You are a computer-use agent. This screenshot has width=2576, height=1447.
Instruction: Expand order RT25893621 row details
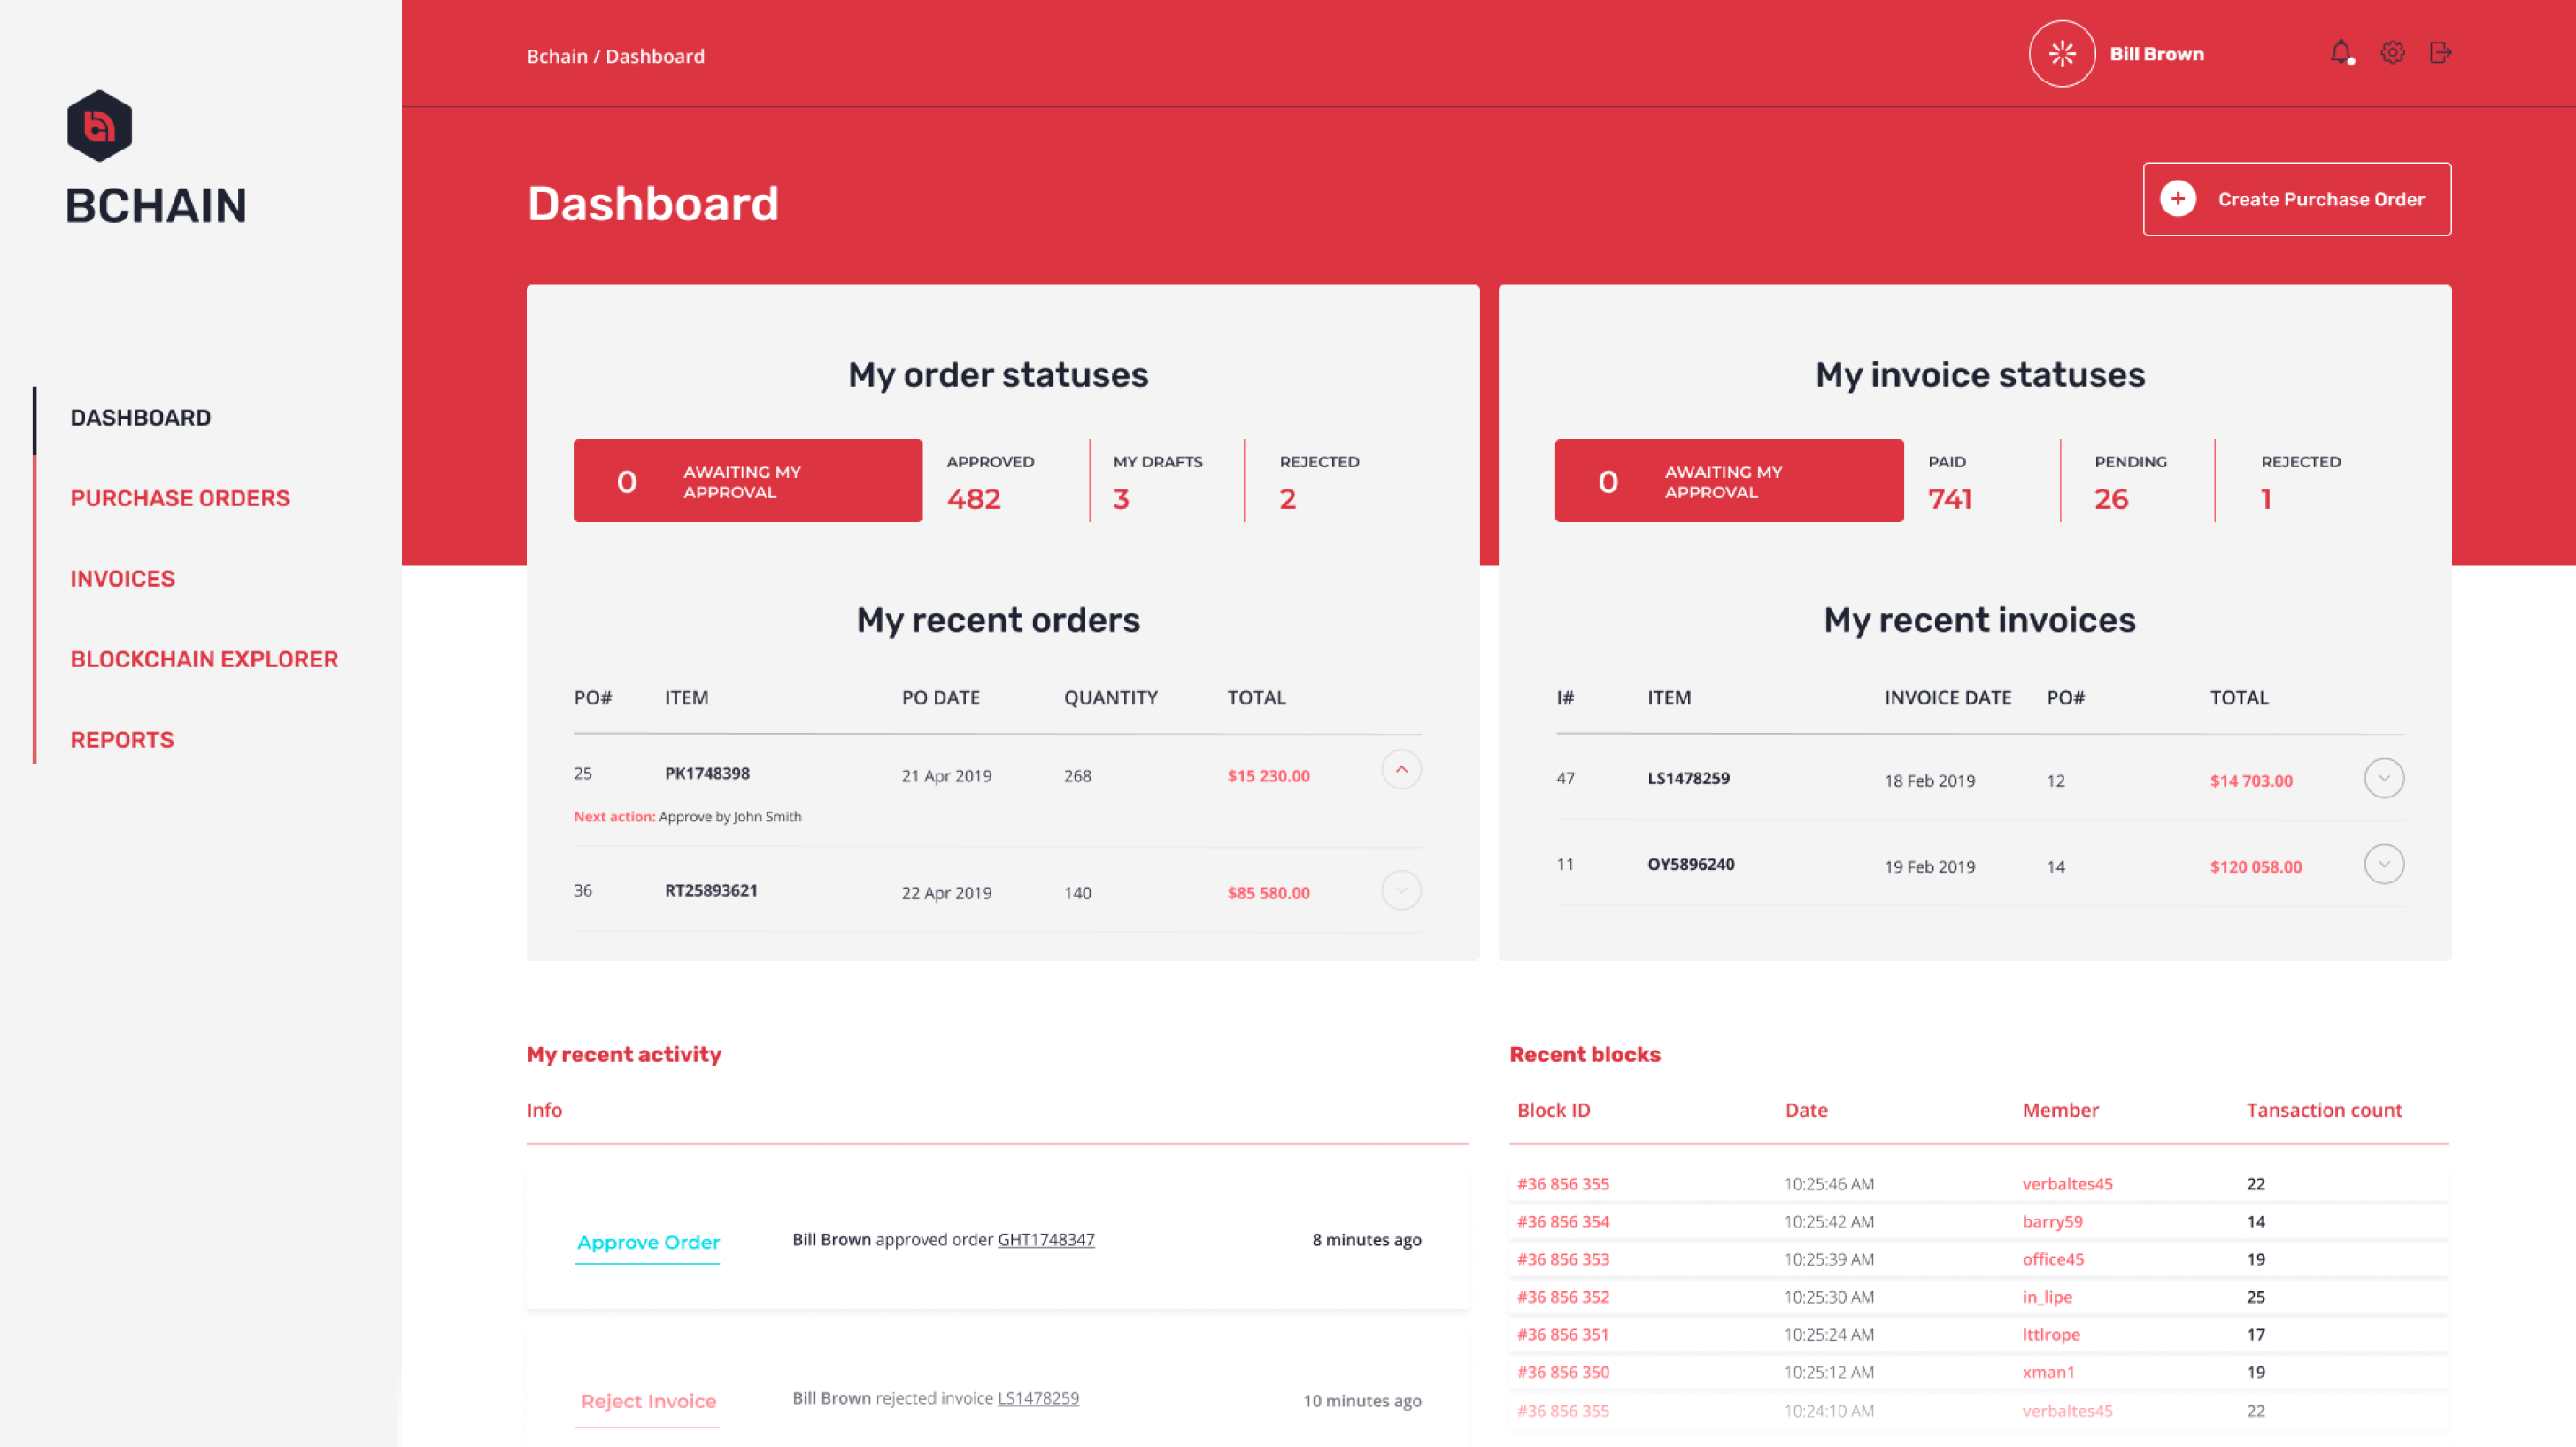tap(1401, 890)
